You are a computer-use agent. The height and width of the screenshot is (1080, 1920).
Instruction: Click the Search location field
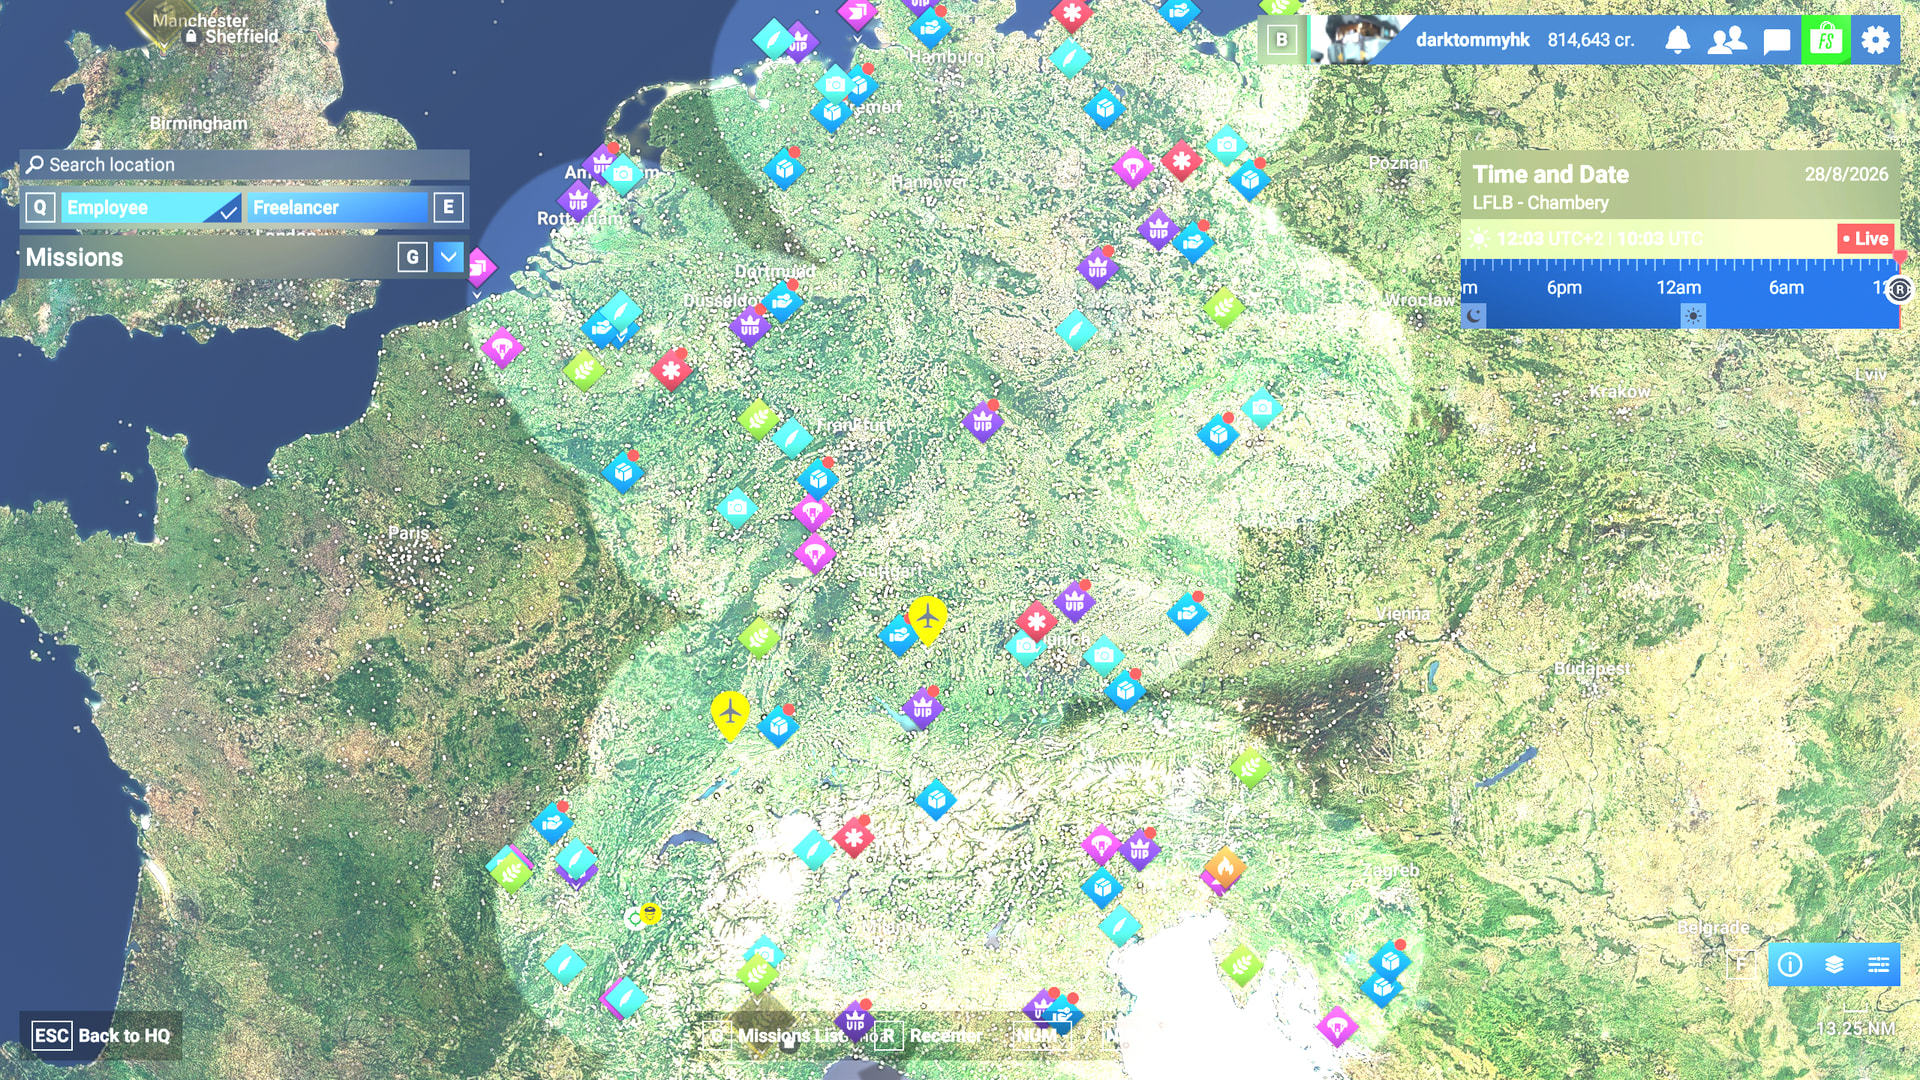click(244, 164)
